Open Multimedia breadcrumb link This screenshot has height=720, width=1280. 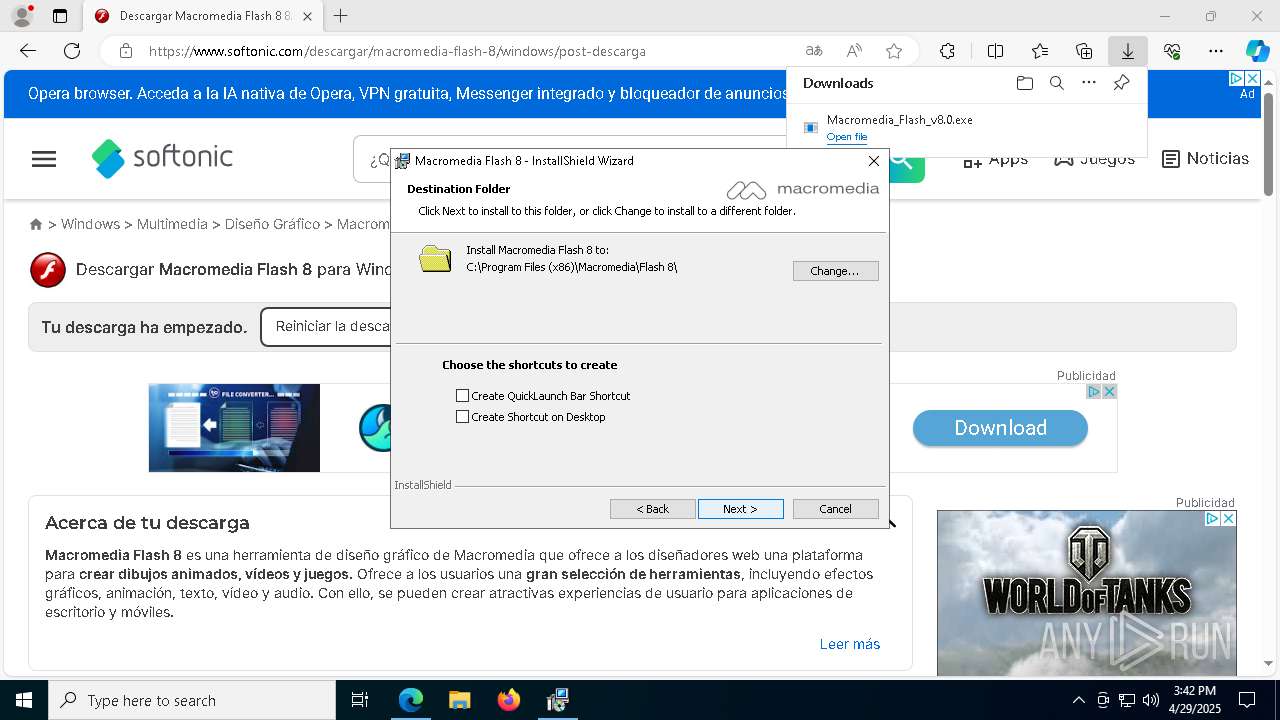point(172,224)
